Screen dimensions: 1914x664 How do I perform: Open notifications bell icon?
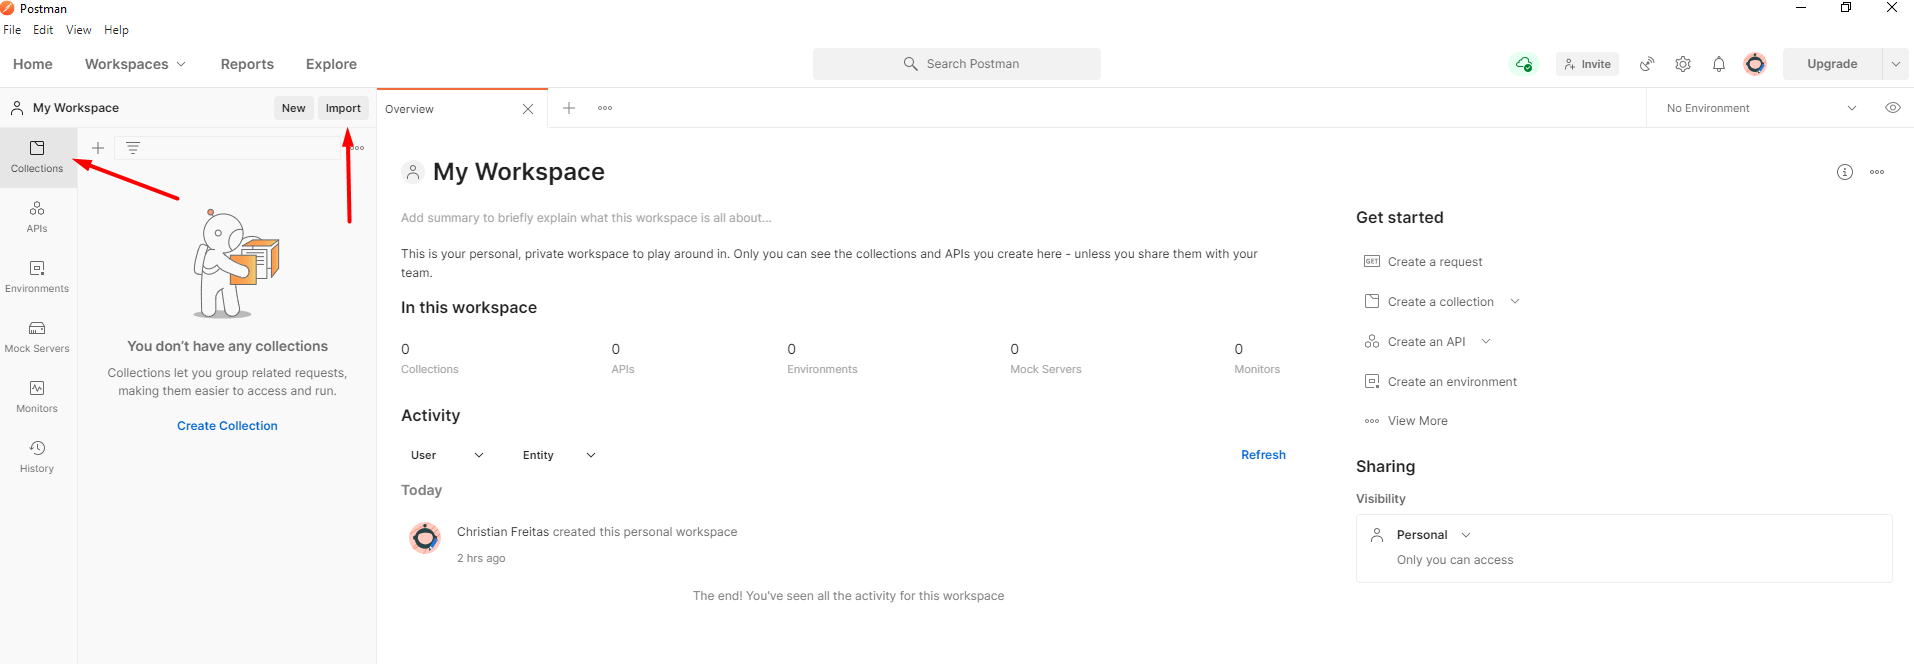click(1719, 64)
